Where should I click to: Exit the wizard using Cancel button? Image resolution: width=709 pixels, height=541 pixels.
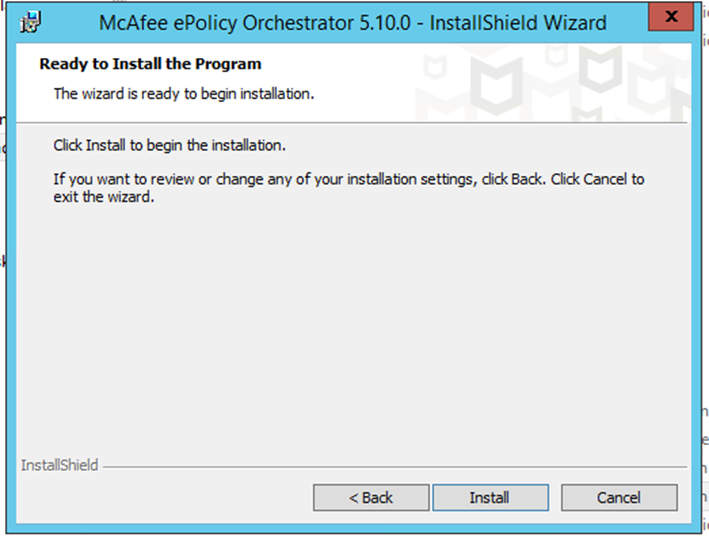click(619, 498)
